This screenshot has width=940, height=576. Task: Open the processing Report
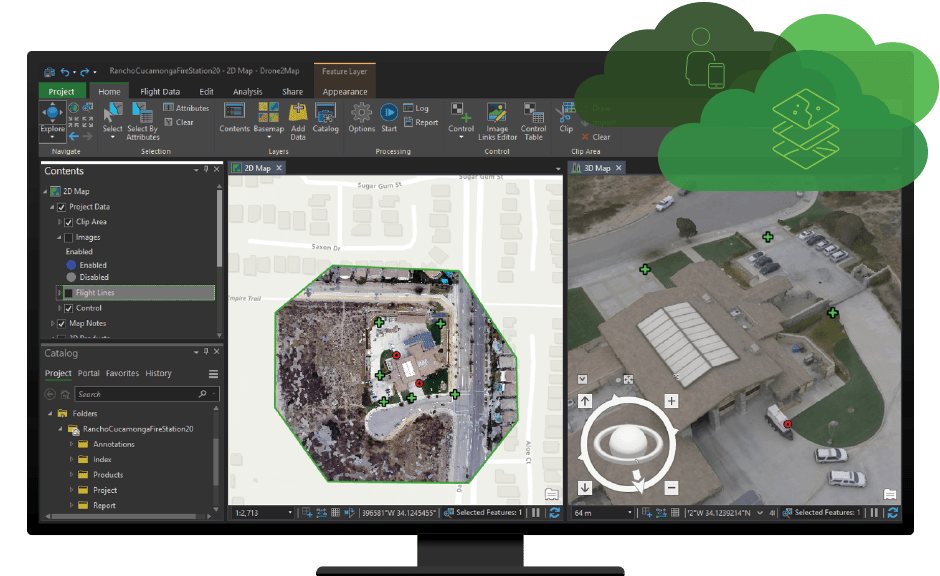pyautogui.click(x=421, y=122)
